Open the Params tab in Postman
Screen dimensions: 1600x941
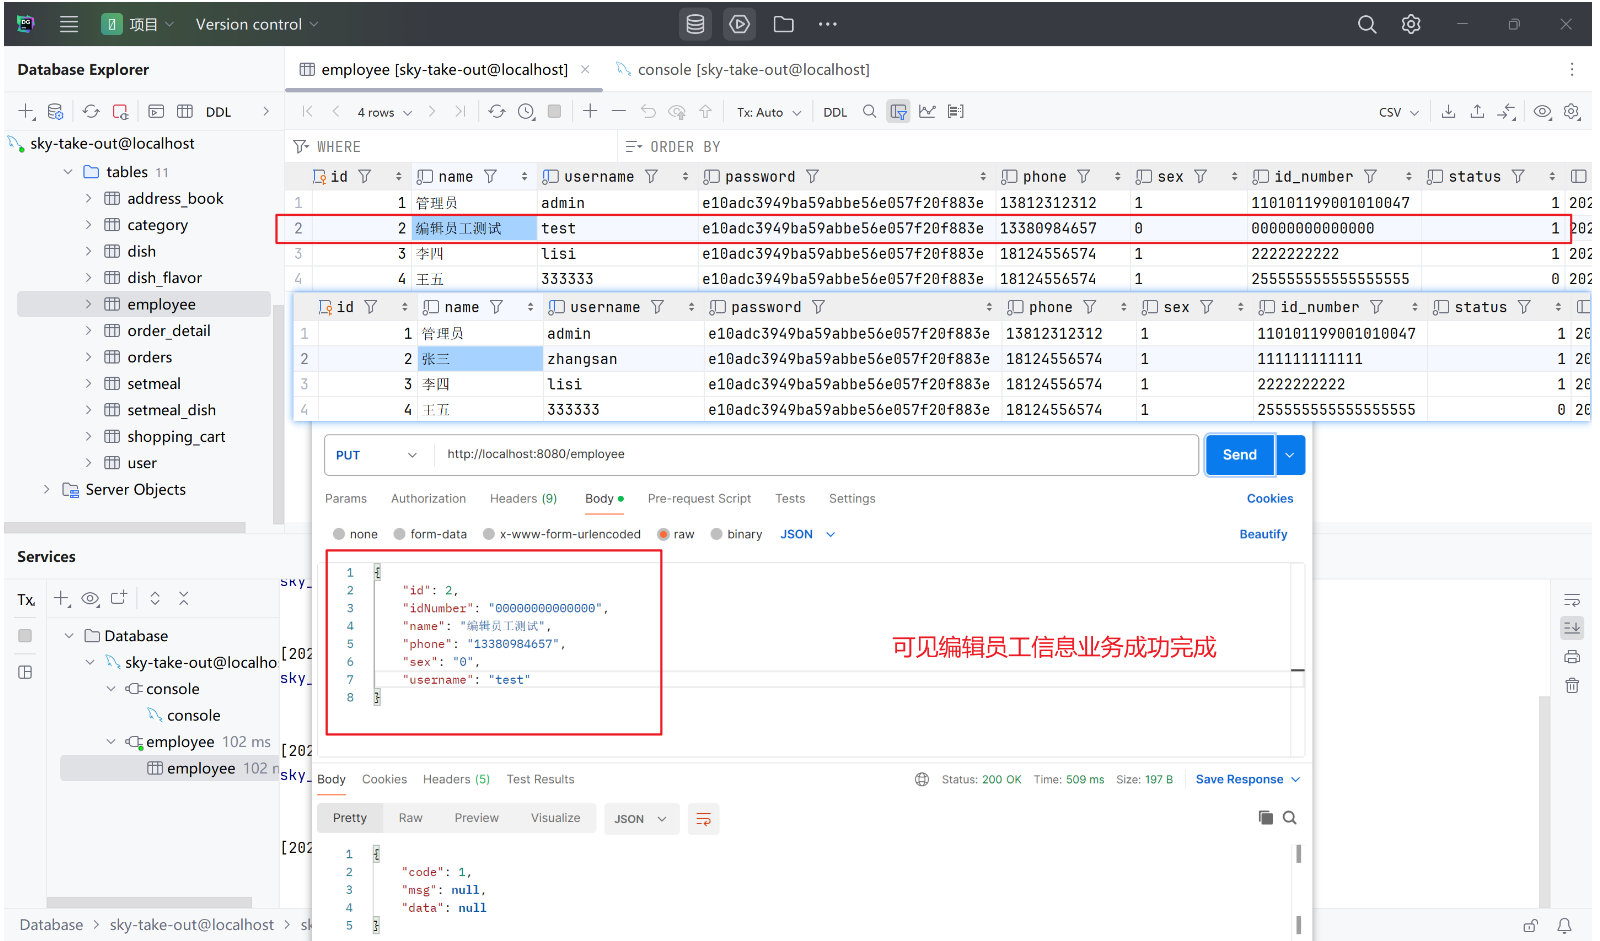coord(346,498)
